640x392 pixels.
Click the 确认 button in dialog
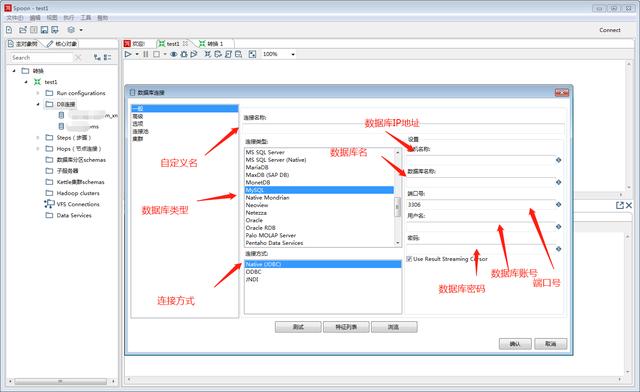[515, 344]
